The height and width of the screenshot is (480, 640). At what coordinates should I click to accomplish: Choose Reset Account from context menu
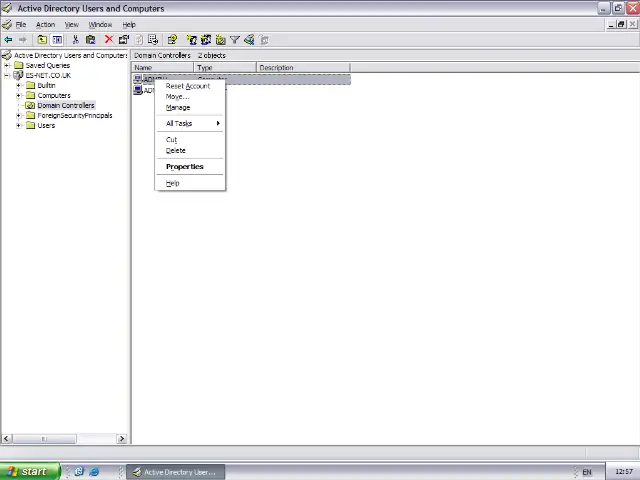point(190,86)
